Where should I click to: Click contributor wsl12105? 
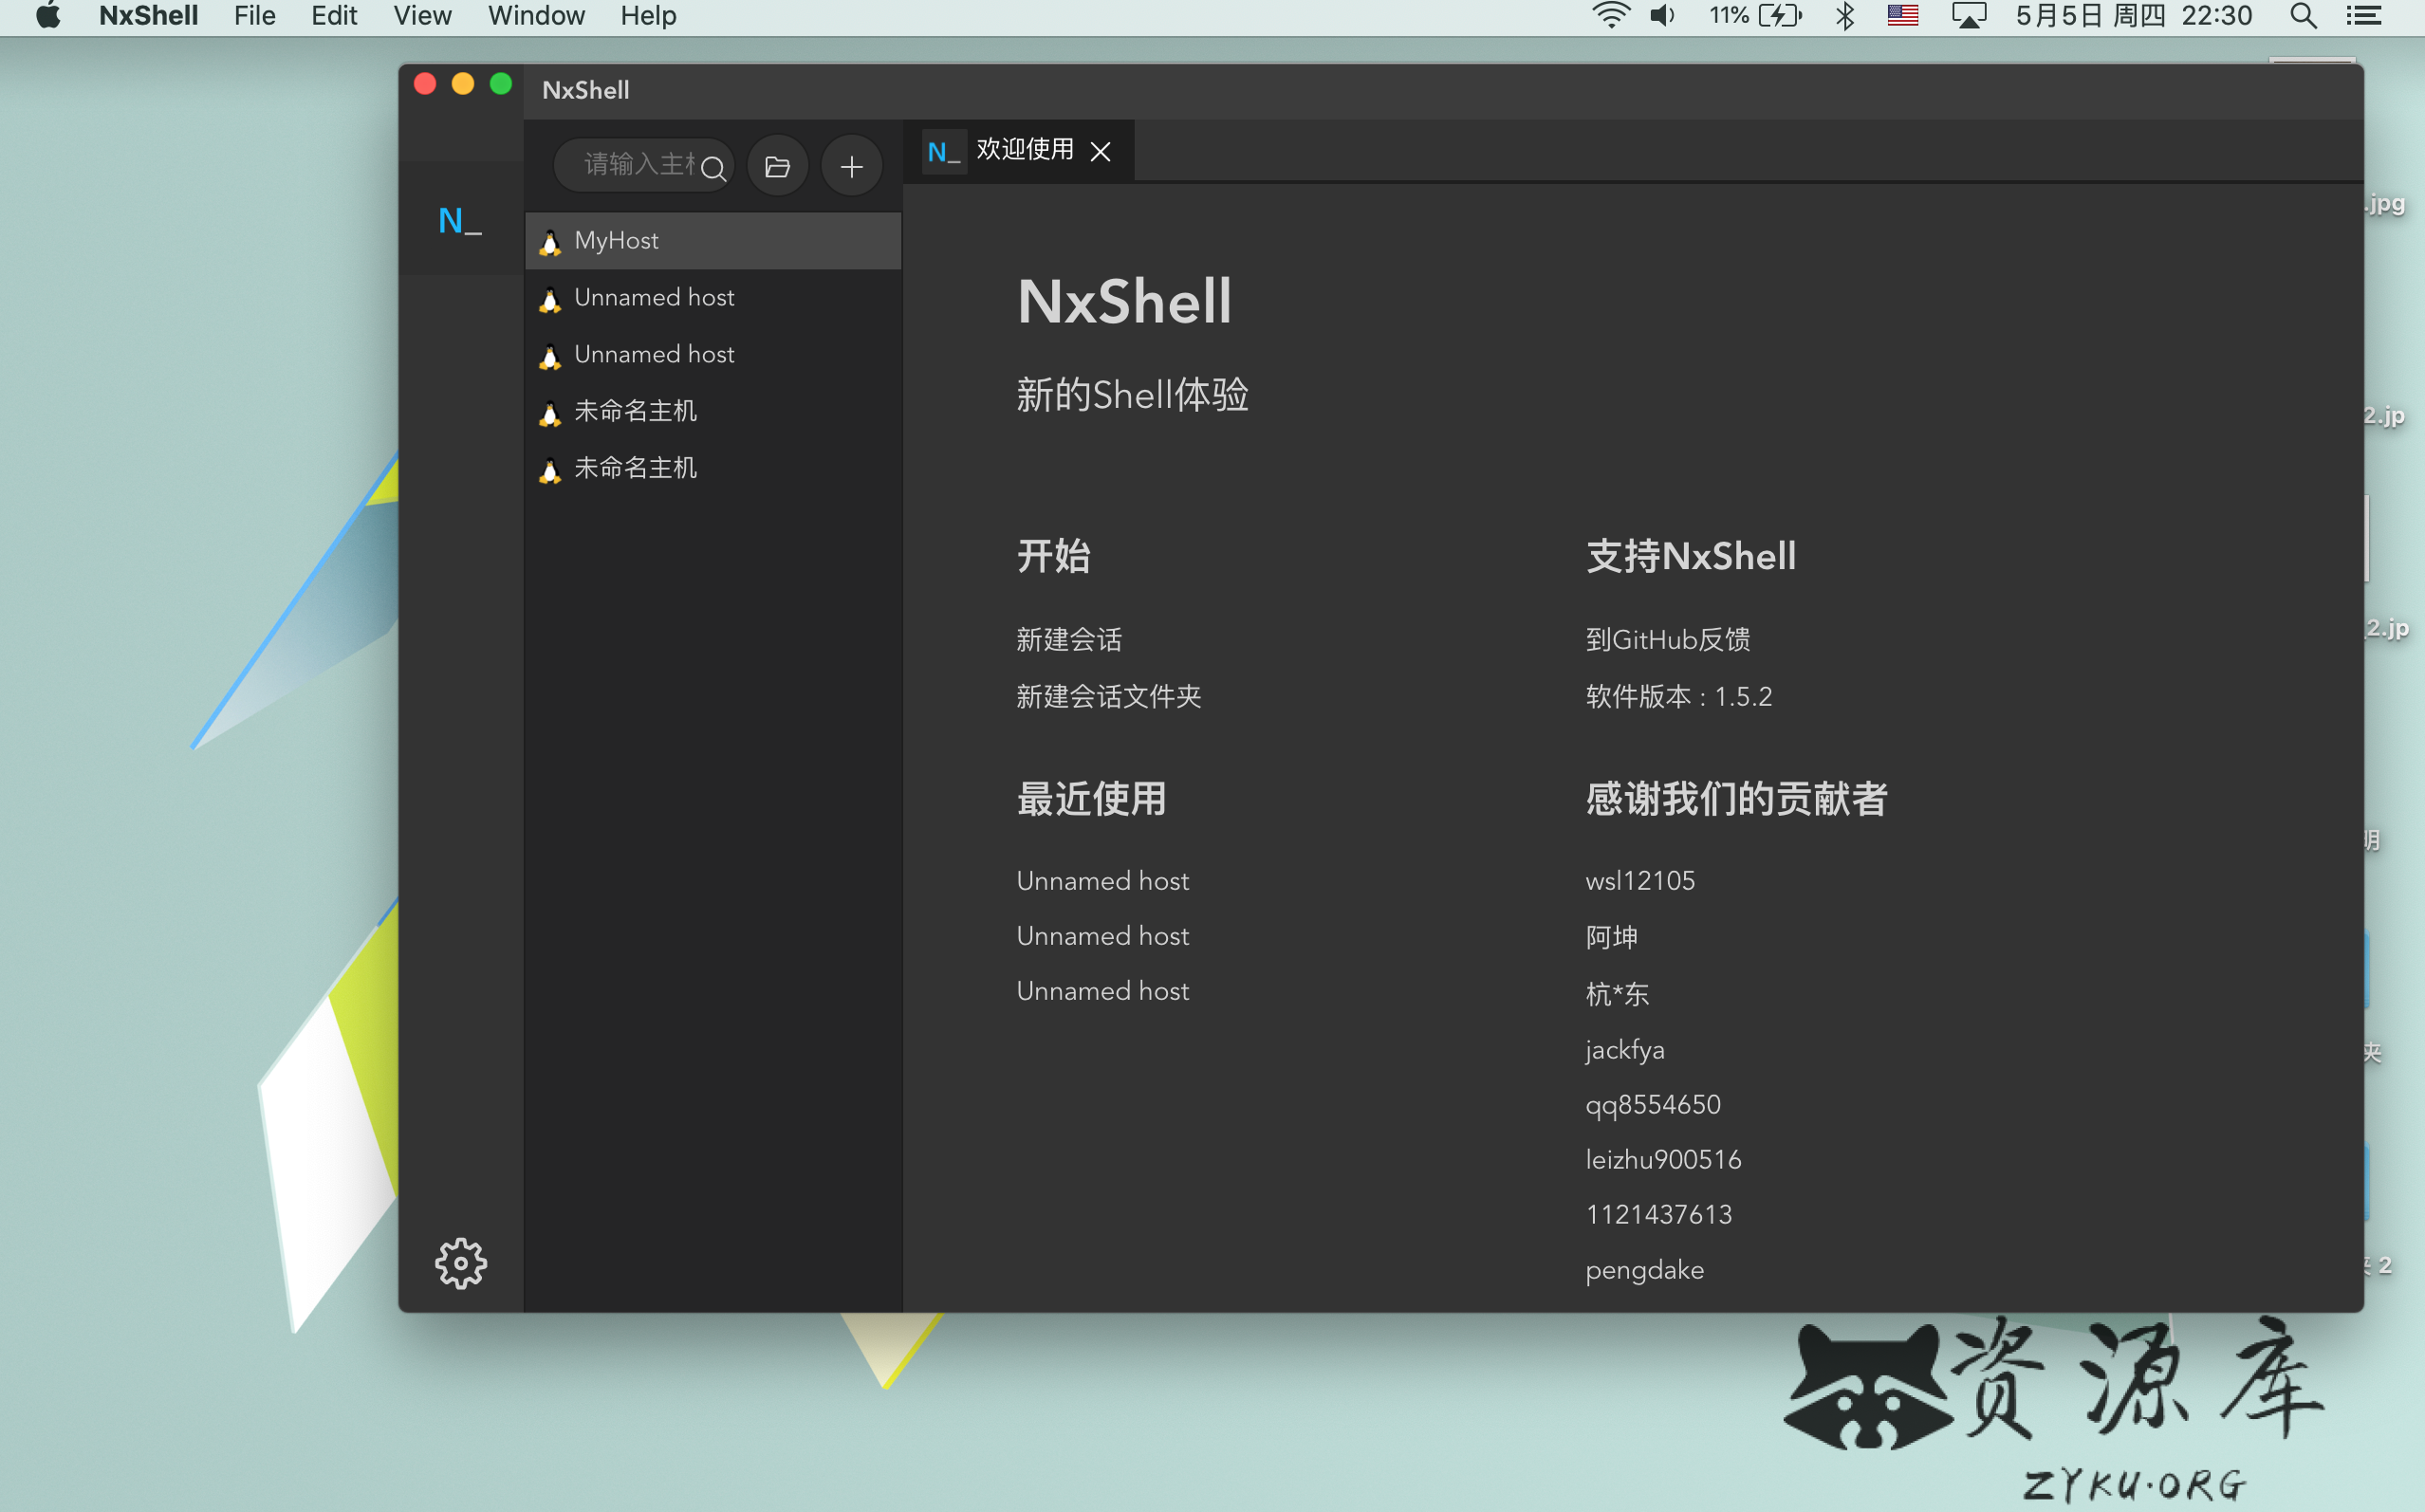point(1640,880)
